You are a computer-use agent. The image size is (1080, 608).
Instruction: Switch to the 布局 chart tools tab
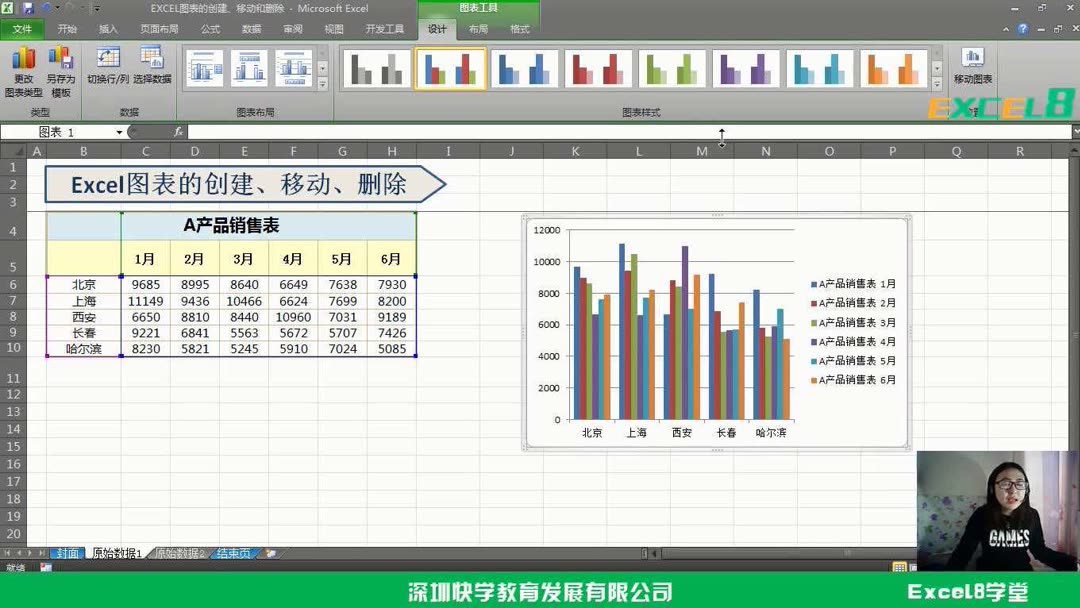(478, 29)
